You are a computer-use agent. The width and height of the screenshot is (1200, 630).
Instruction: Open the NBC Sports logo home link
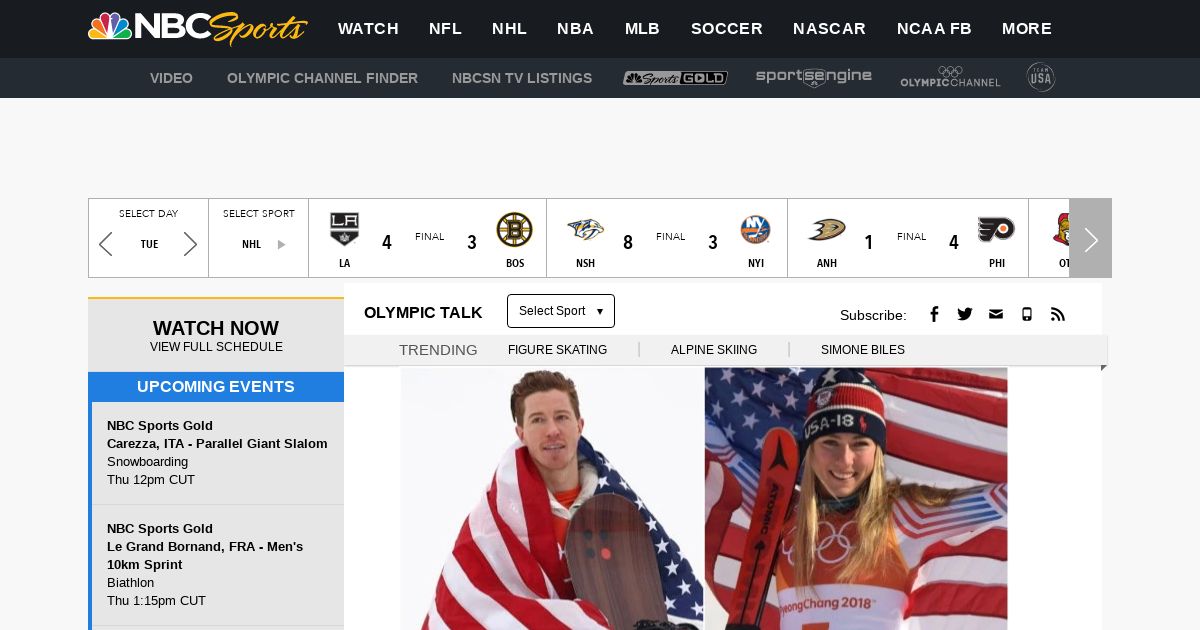coord(197,28)
